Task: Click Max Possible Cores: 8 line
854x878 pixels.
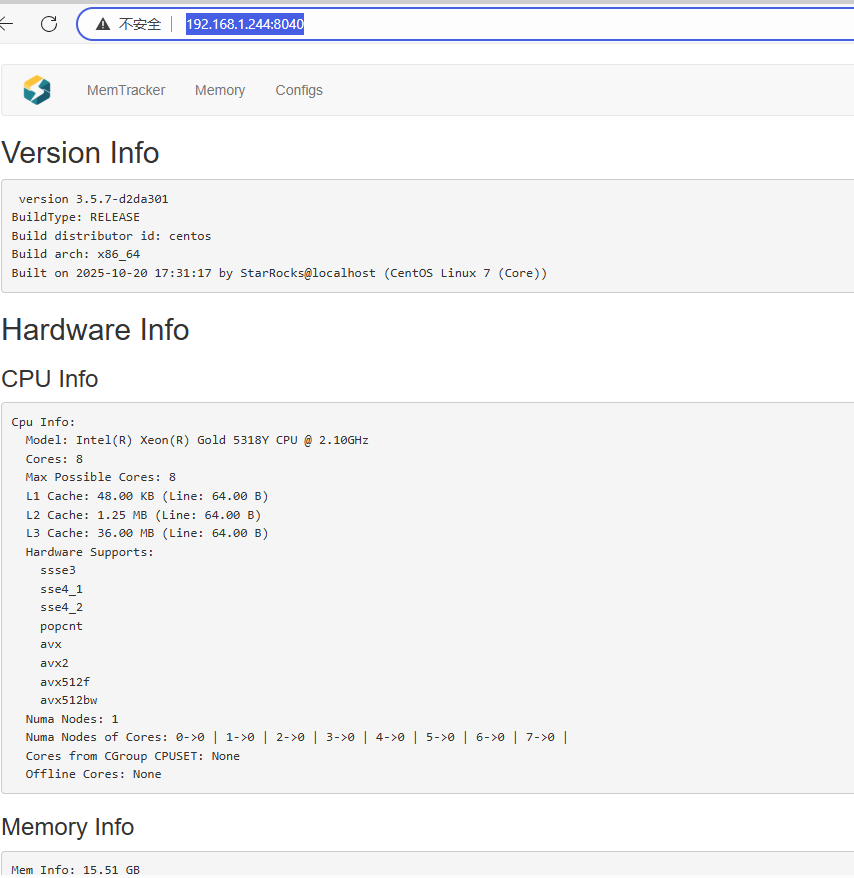Action: [x=101, y=477]
